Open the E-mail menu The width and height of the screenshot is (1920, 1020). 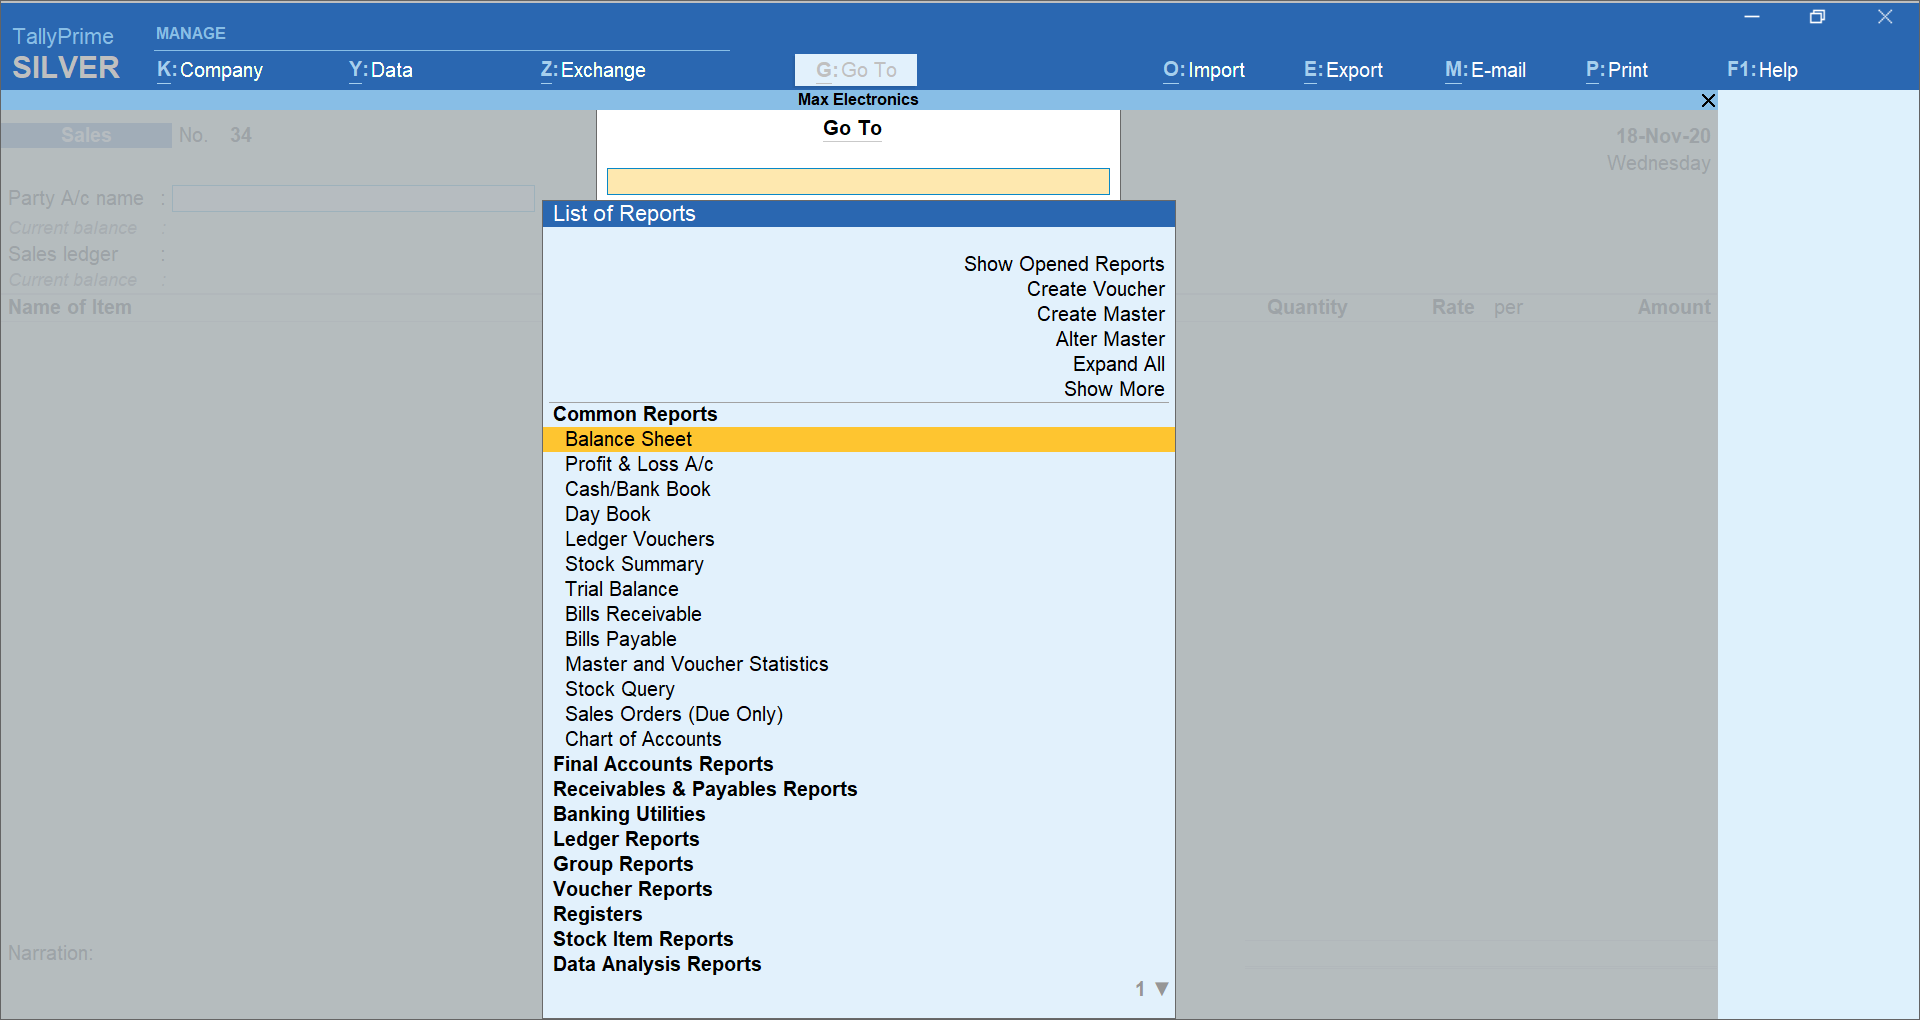click(x=1485, y=70)
